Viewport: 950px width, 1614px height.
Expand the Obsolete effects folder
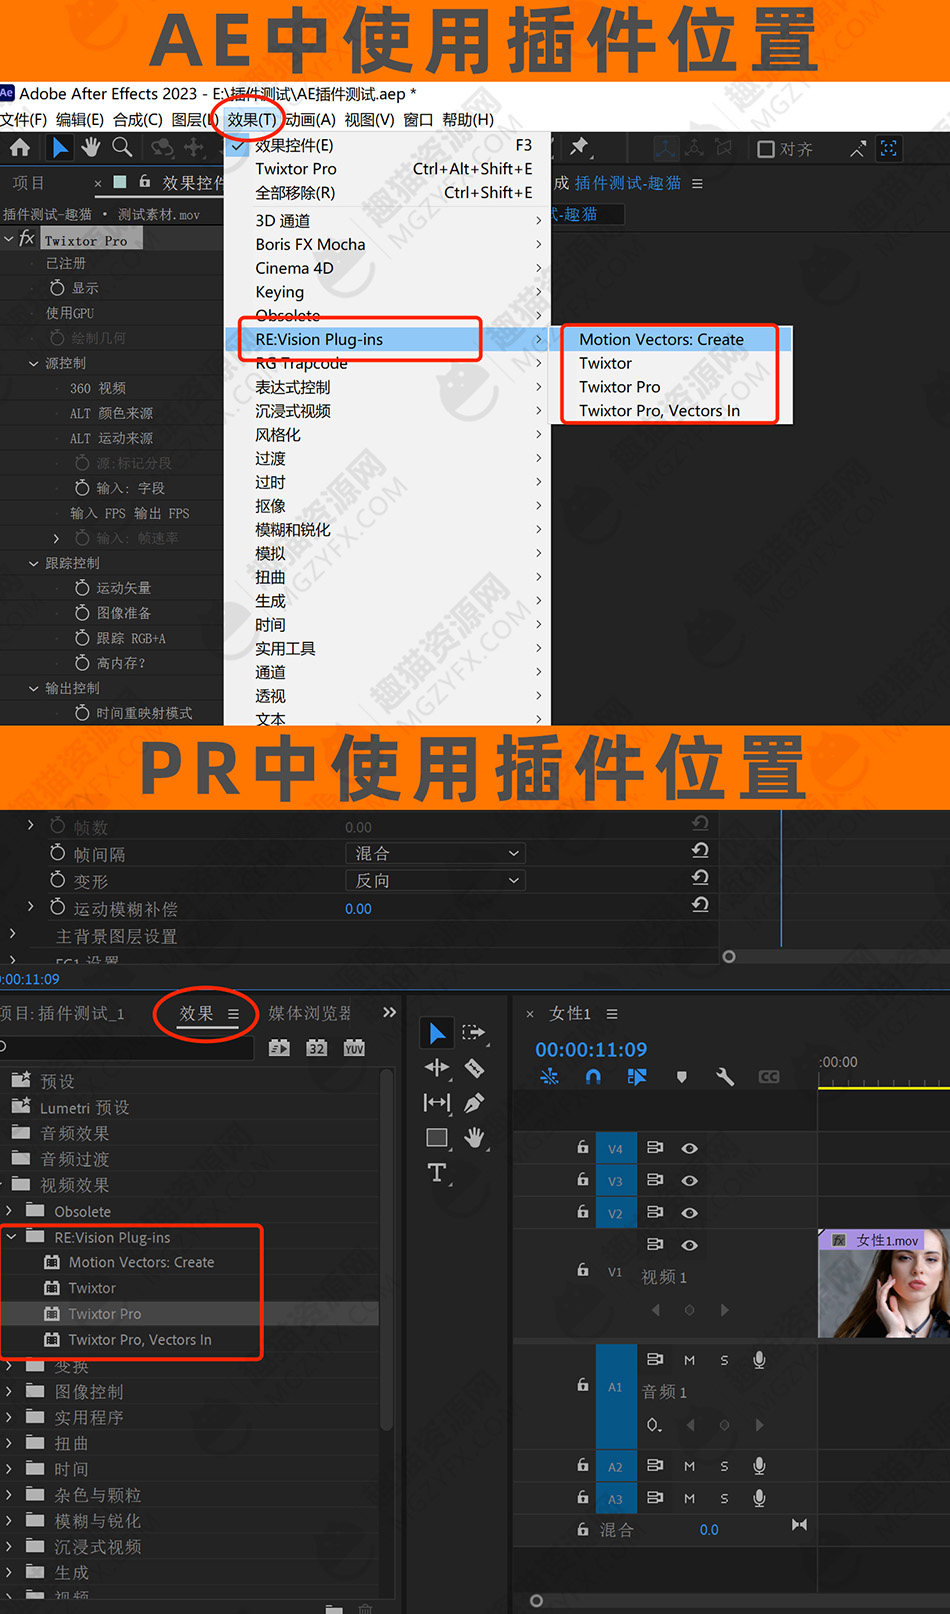tap(10, 1211)
